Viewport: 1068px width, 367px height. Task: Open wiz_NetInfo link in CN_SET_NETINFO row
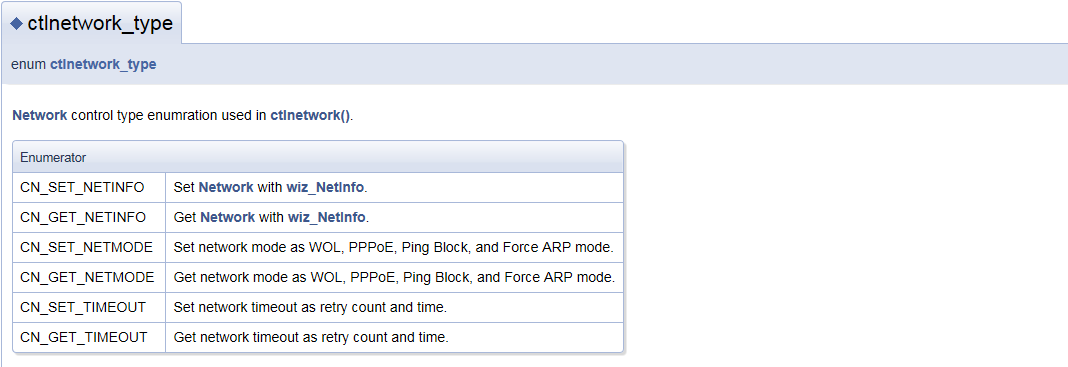click(325, 187)
